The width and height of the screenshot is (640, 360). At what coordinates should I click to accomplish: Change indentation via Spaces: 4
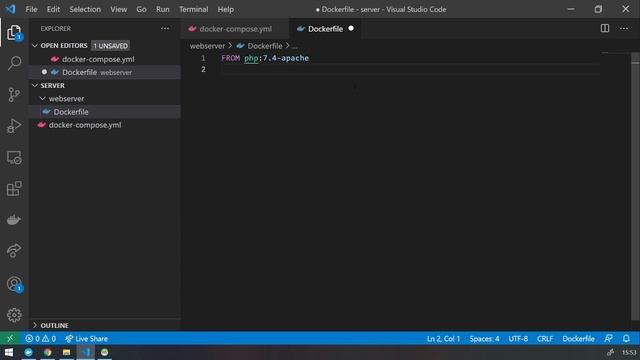(484, 338)
